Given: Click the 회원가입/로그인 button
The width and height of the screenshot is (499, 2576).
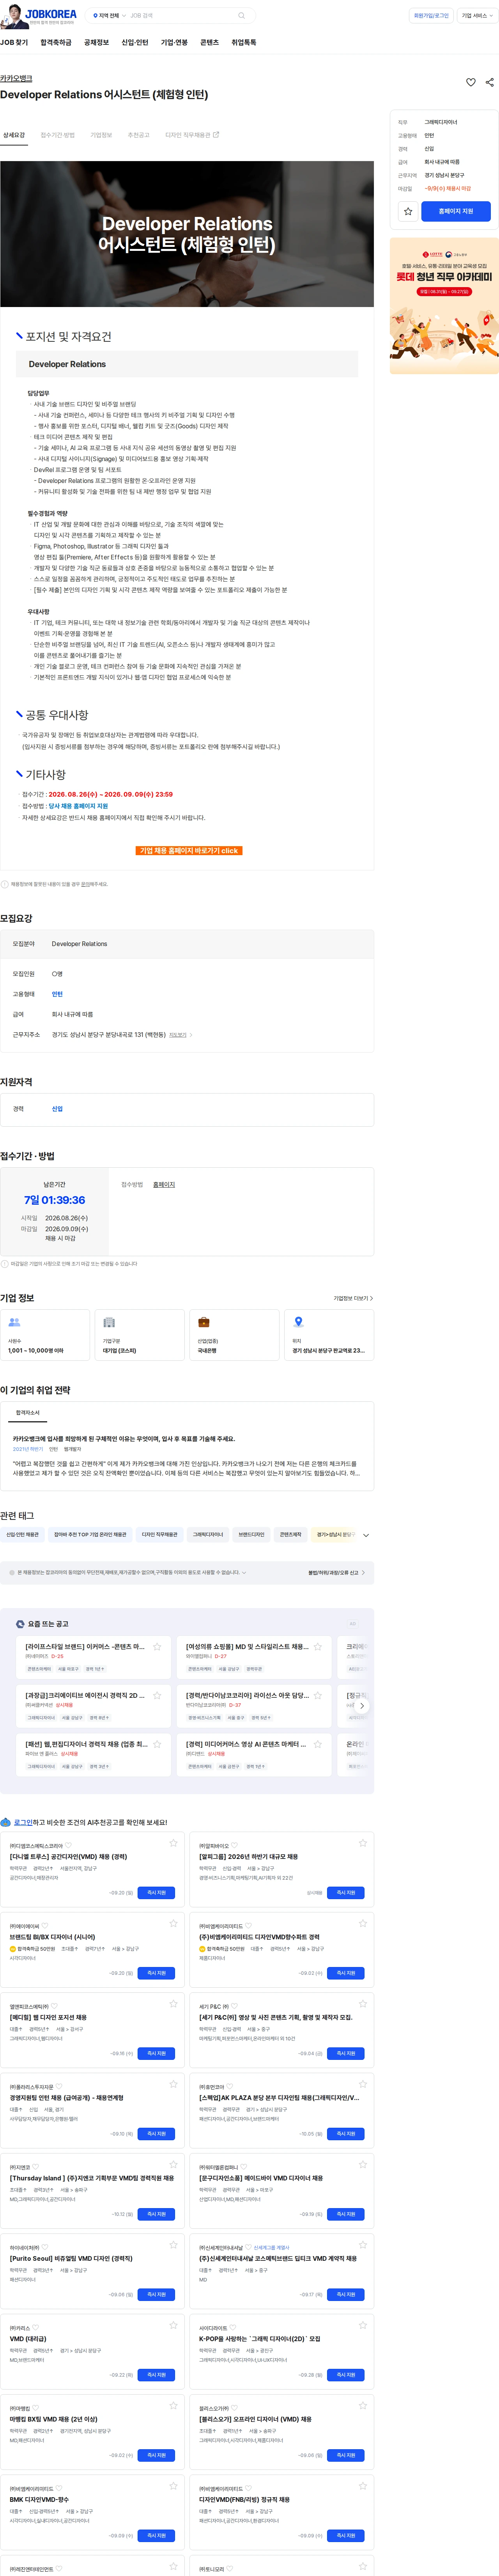Looking at the screenshot, I should tap(432, 16).
